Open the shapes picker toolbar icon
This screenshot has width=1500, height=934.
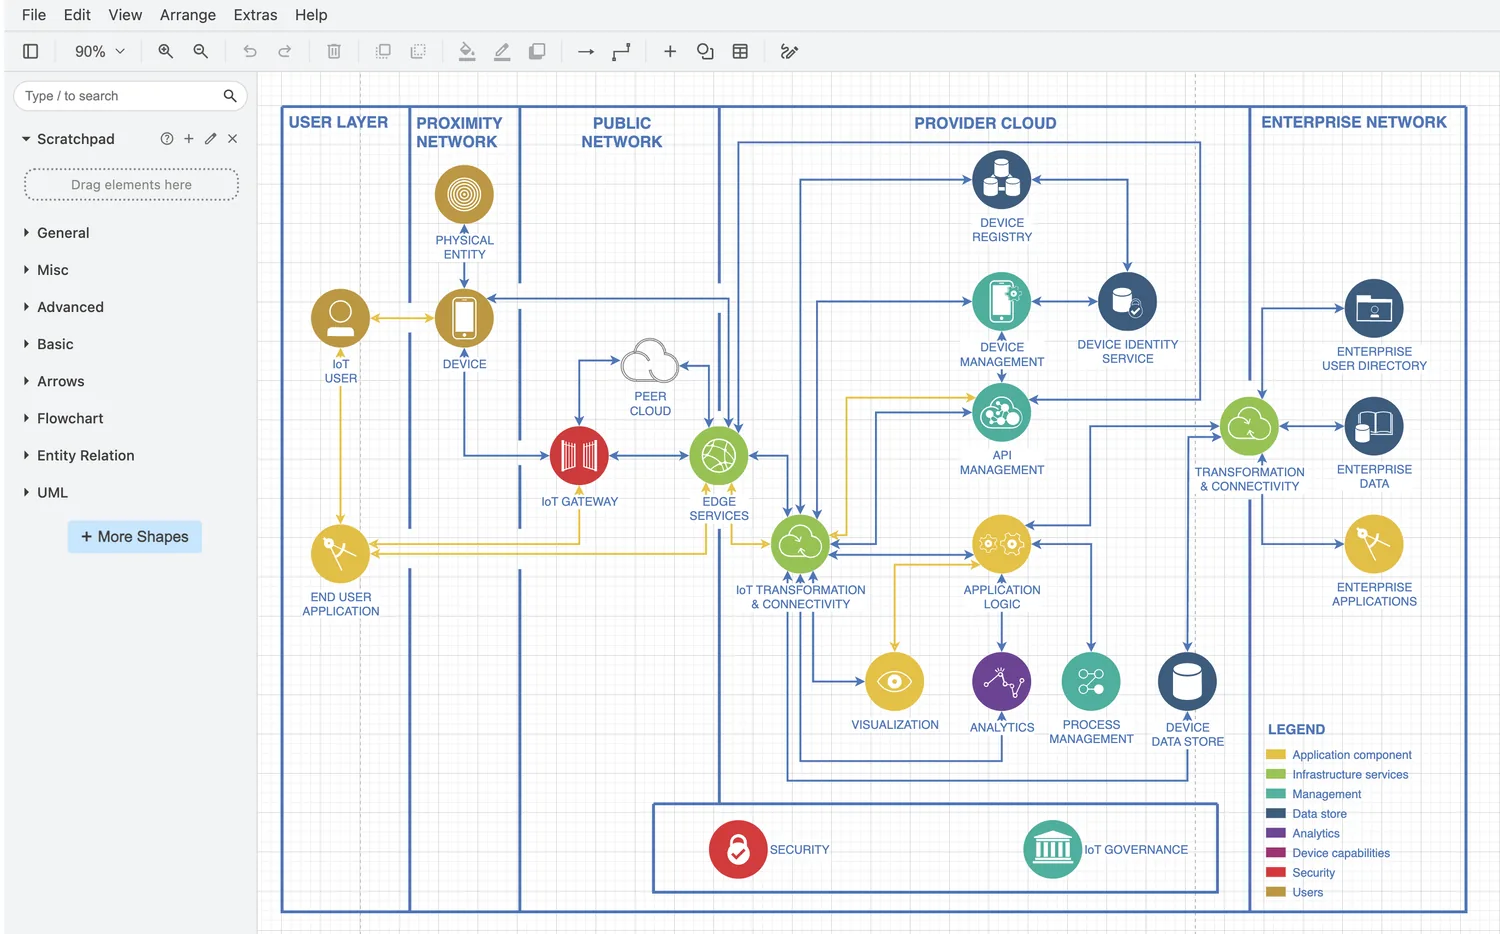click(x=705, y=51)
